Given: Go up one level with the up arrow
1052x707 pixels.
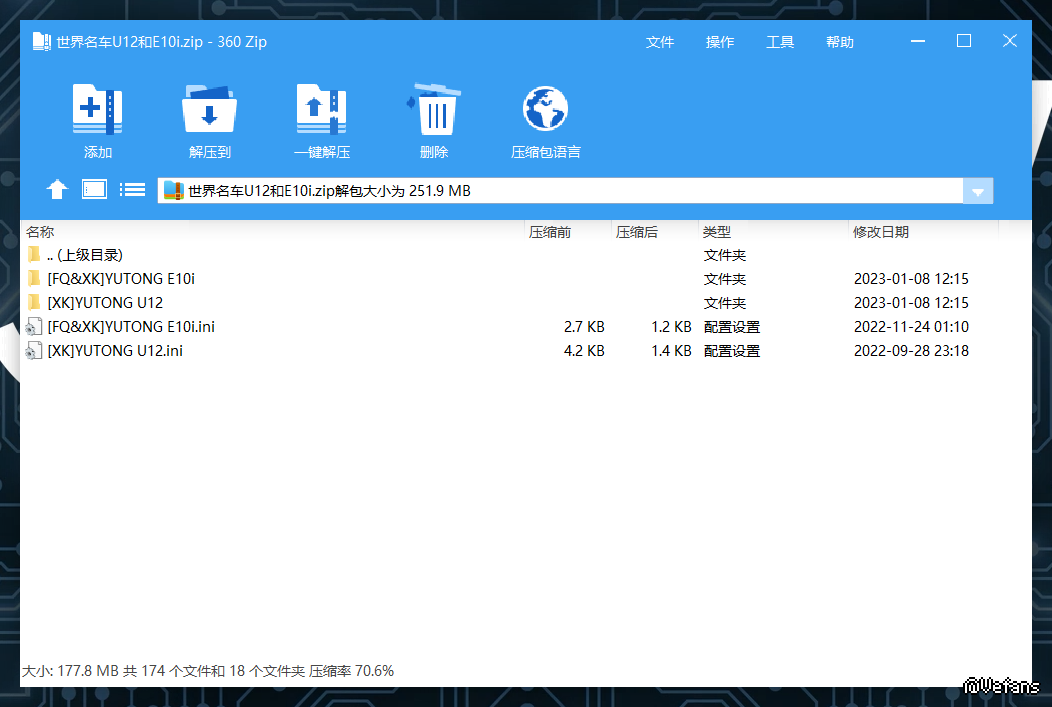Looking at the screenshot, I should tap(57, 190).
